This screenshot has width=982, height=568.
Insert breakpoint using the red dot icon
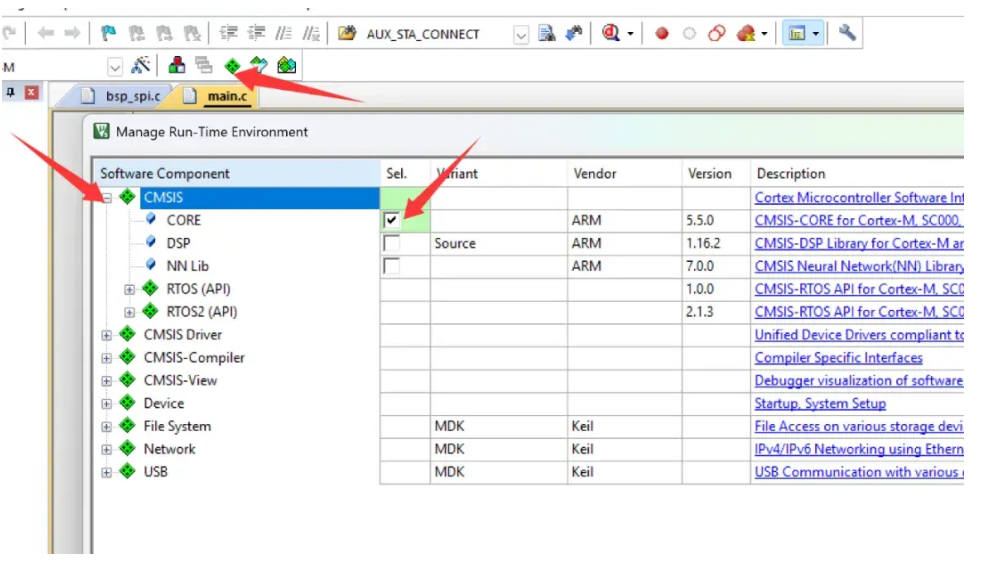click(661, 34)
